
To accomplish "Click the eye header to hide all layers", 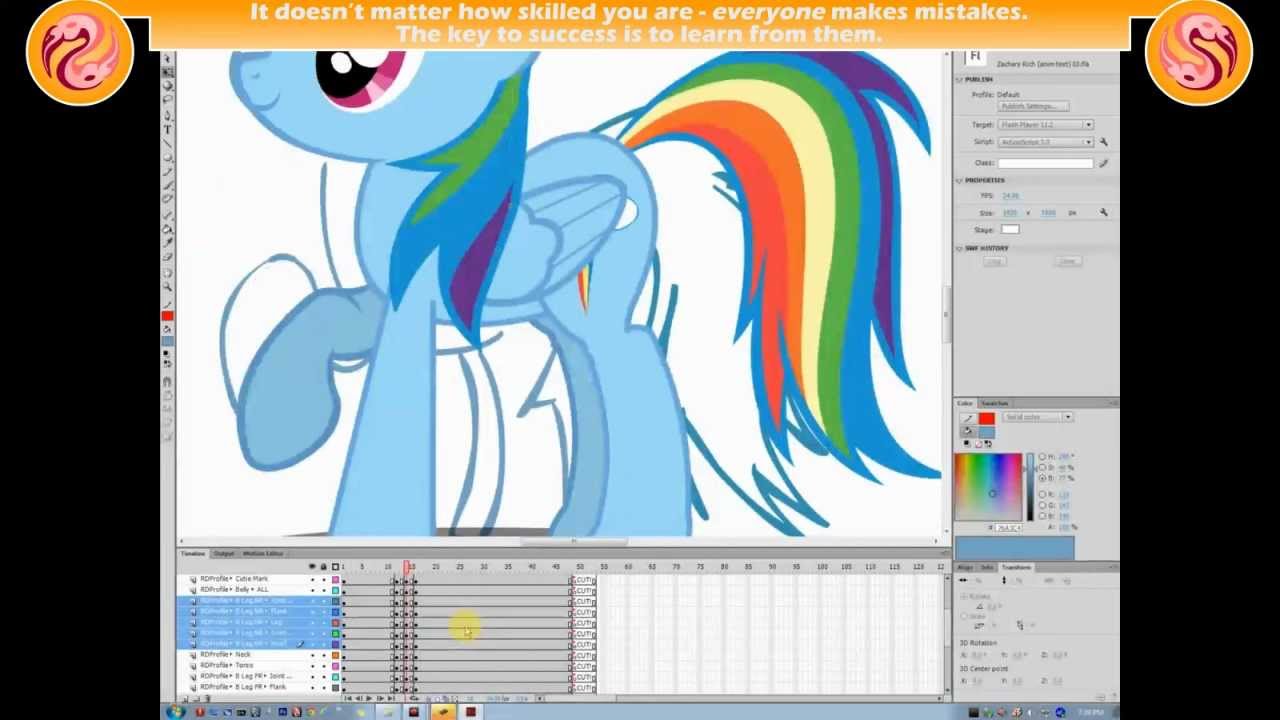I will tap(311, 567).
